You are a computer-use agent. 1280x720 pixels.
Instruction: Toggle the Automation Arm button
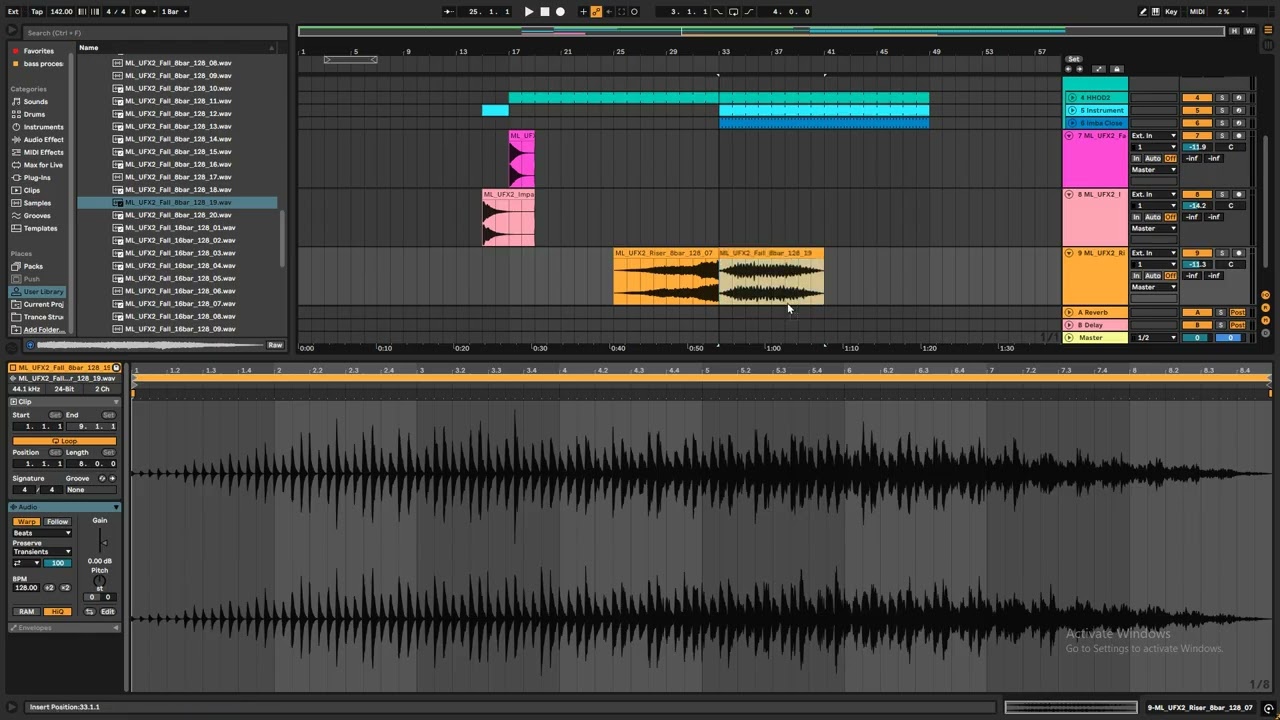pos(596,12)
